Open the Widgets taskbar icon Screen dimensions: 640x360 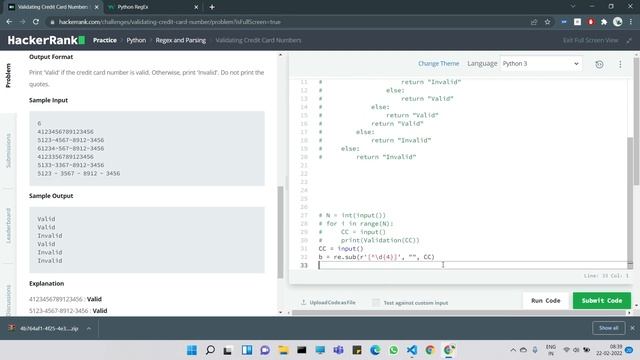[x=247, y=350]
